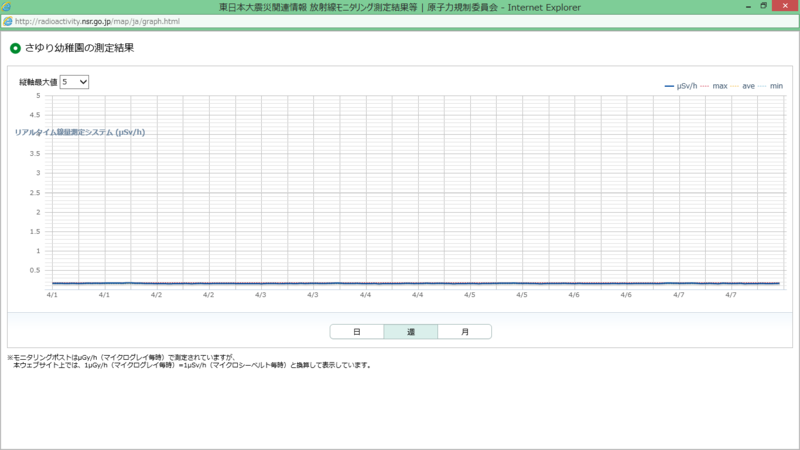The image size is (800, 450).
Task: Click the y-axis label 0.5
Action: click(35, 270)
